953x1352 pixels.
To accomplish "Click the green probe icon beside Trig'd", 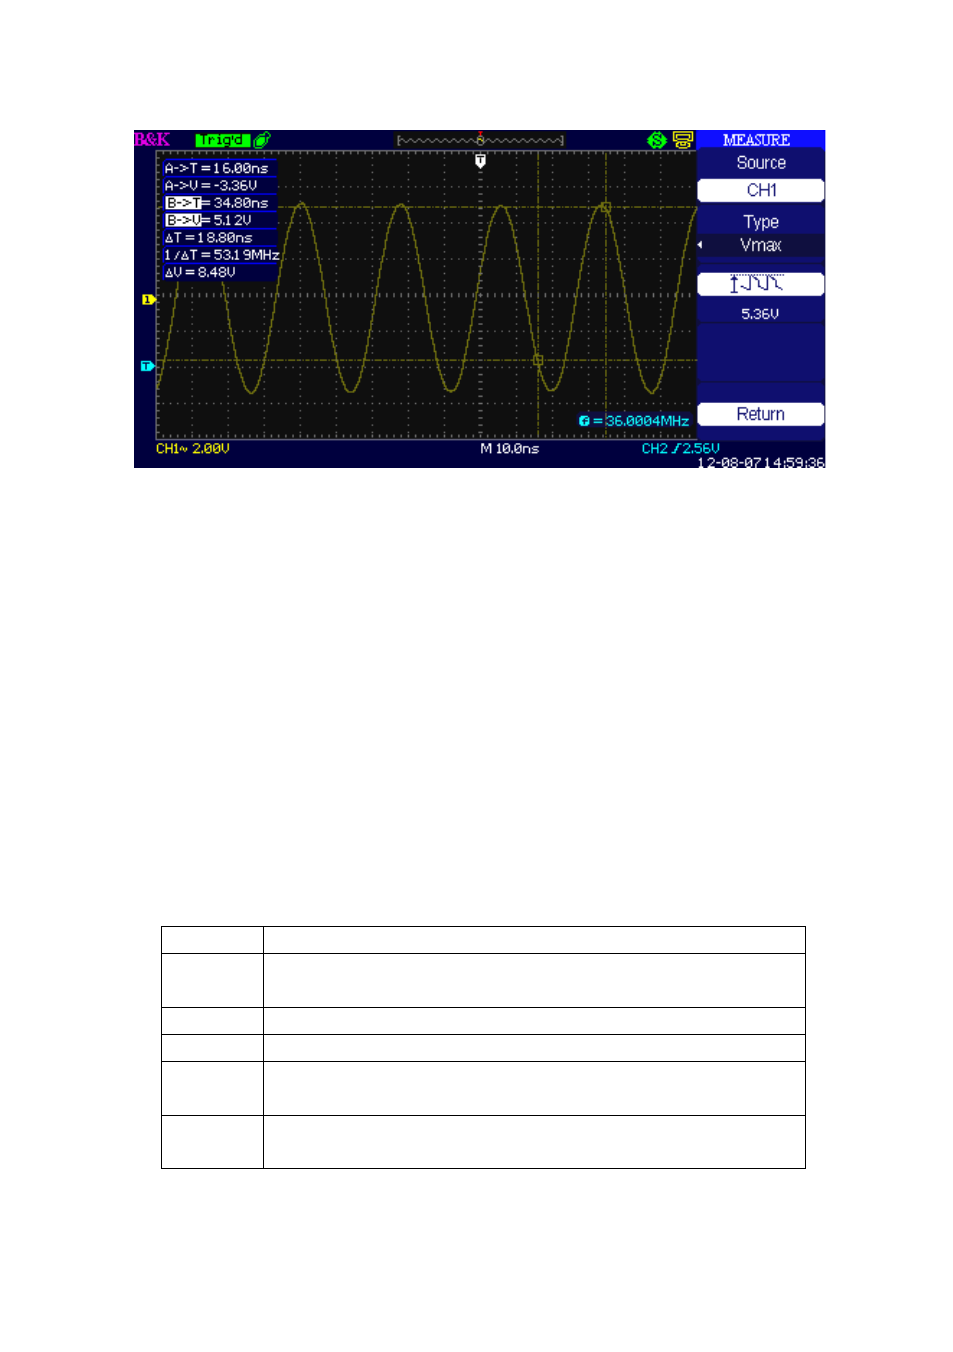I will click(262, 140).
